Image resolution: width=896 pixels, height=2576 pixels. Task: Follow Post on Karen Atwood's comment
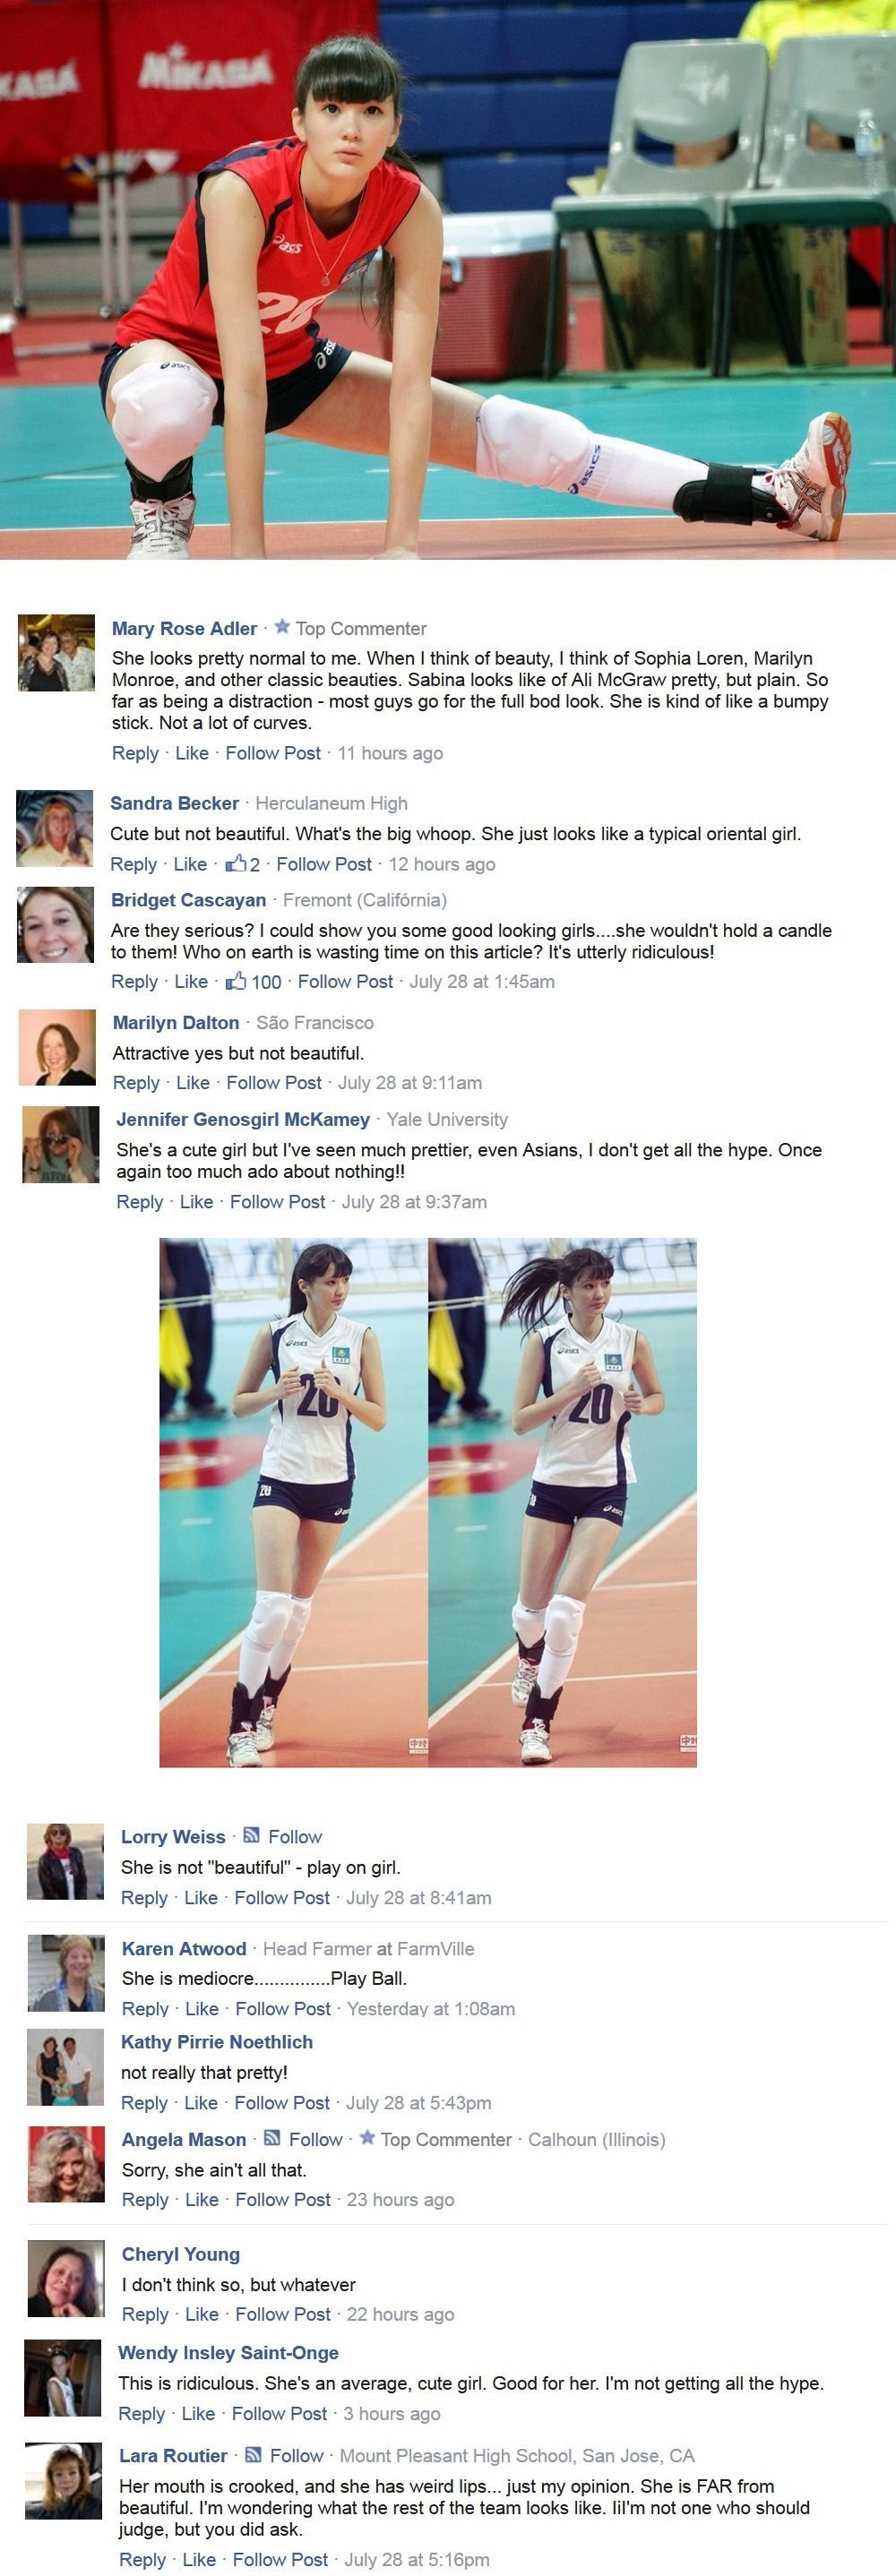[x=283, y=2008]
